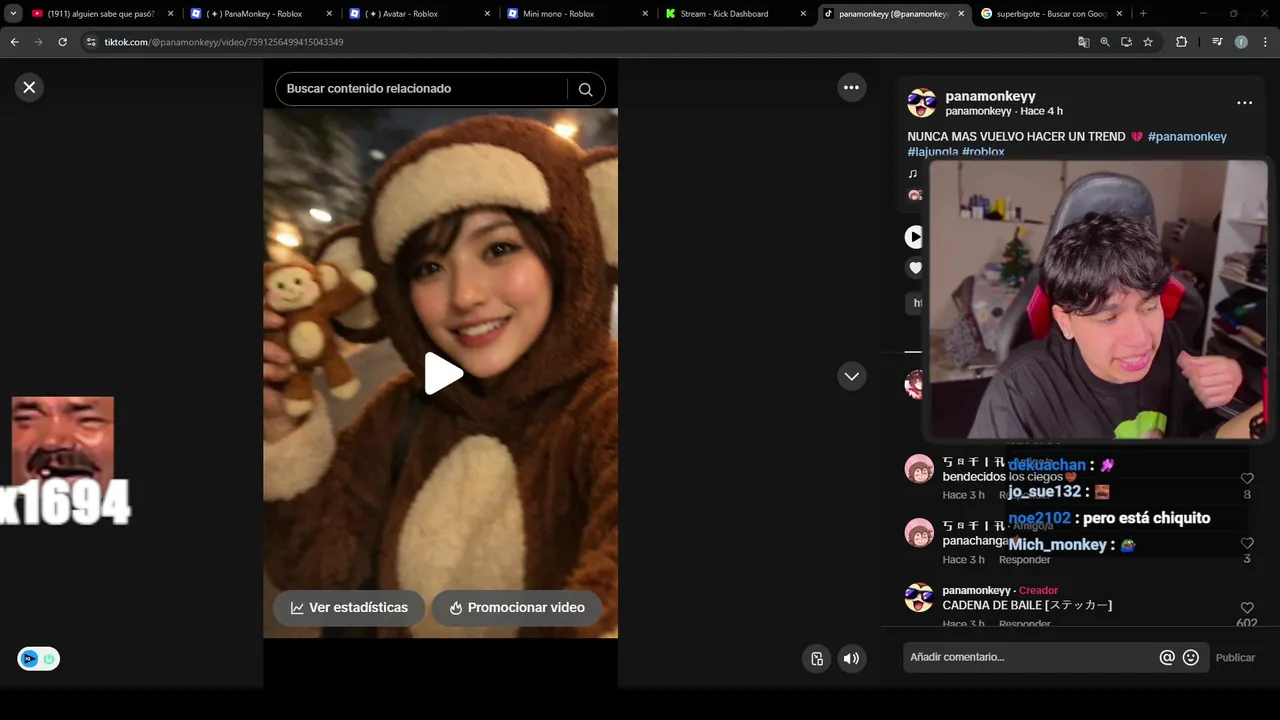Like the 'CADENA DE BAILE' comment

coord(1247,608)
